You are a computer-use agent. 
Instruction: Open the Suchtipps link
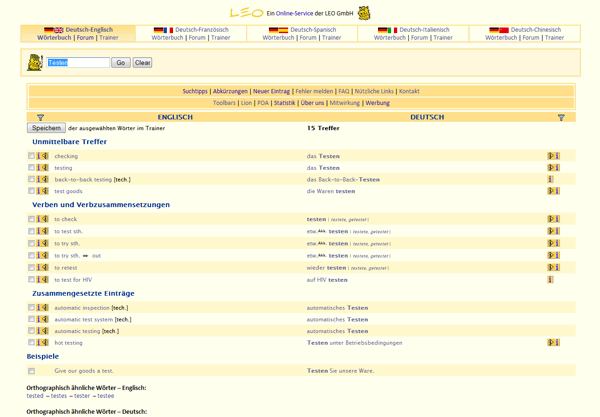click(x=195, y=91)
